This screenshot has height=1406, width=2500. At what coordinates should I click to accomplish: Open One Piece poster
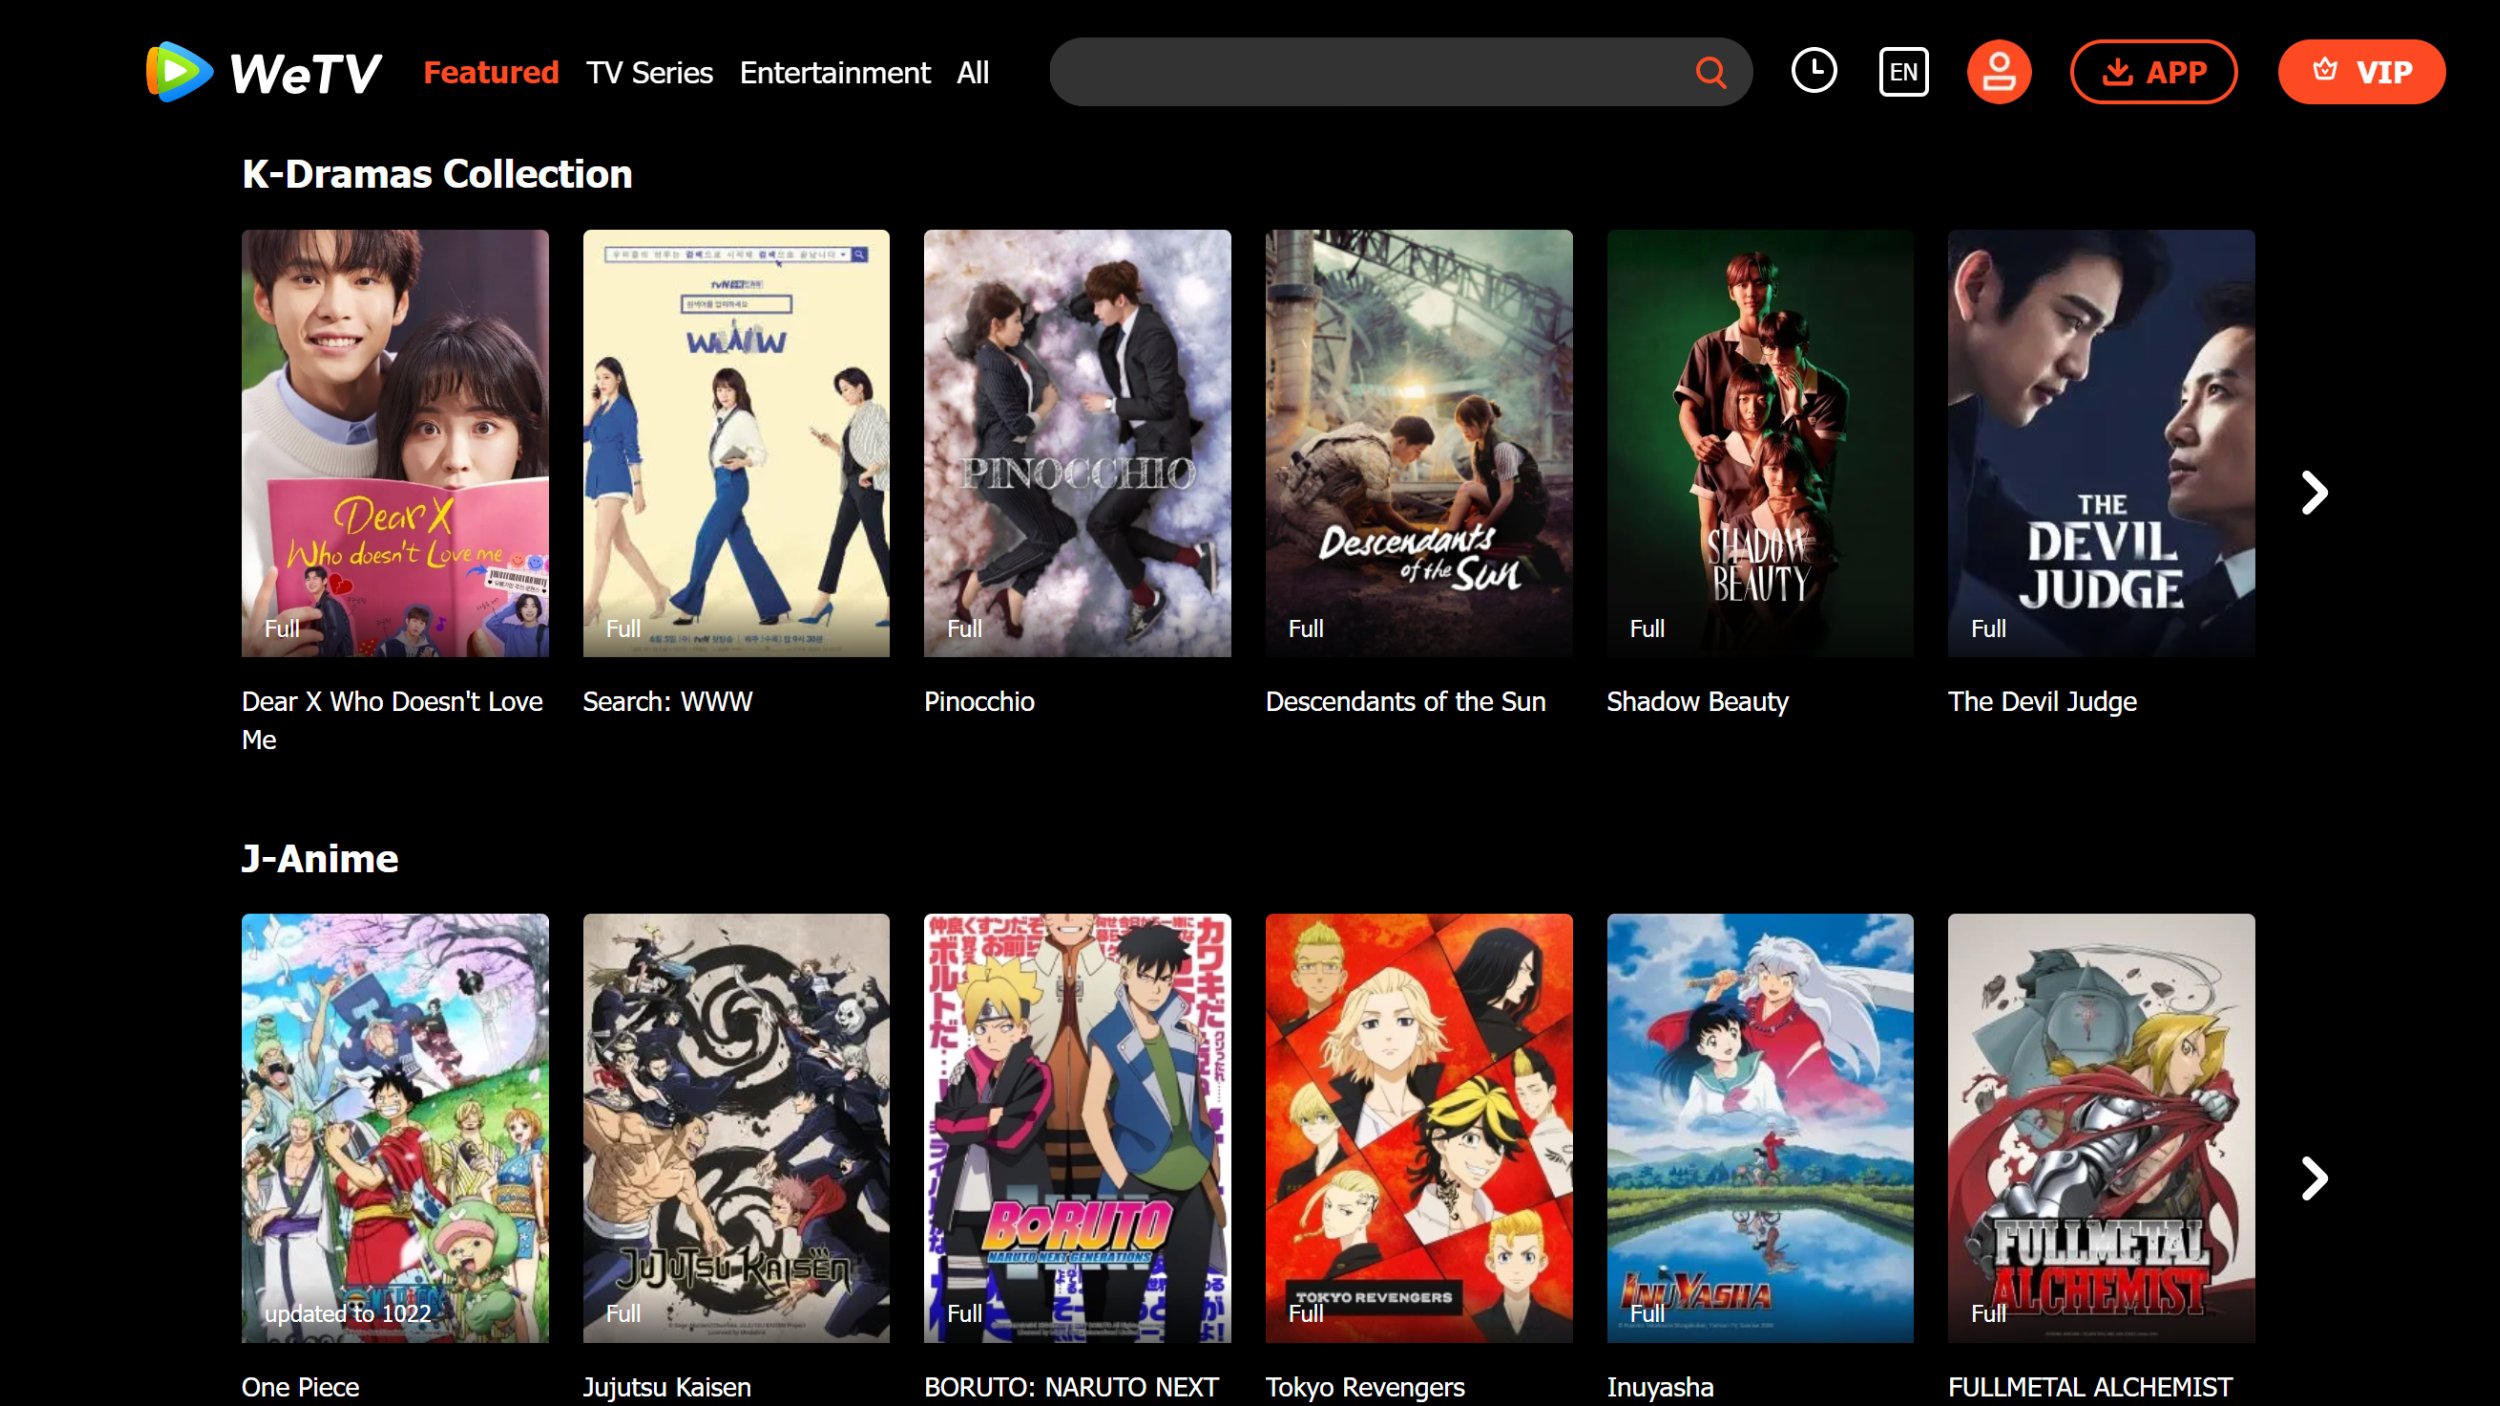click(395, 1128)
